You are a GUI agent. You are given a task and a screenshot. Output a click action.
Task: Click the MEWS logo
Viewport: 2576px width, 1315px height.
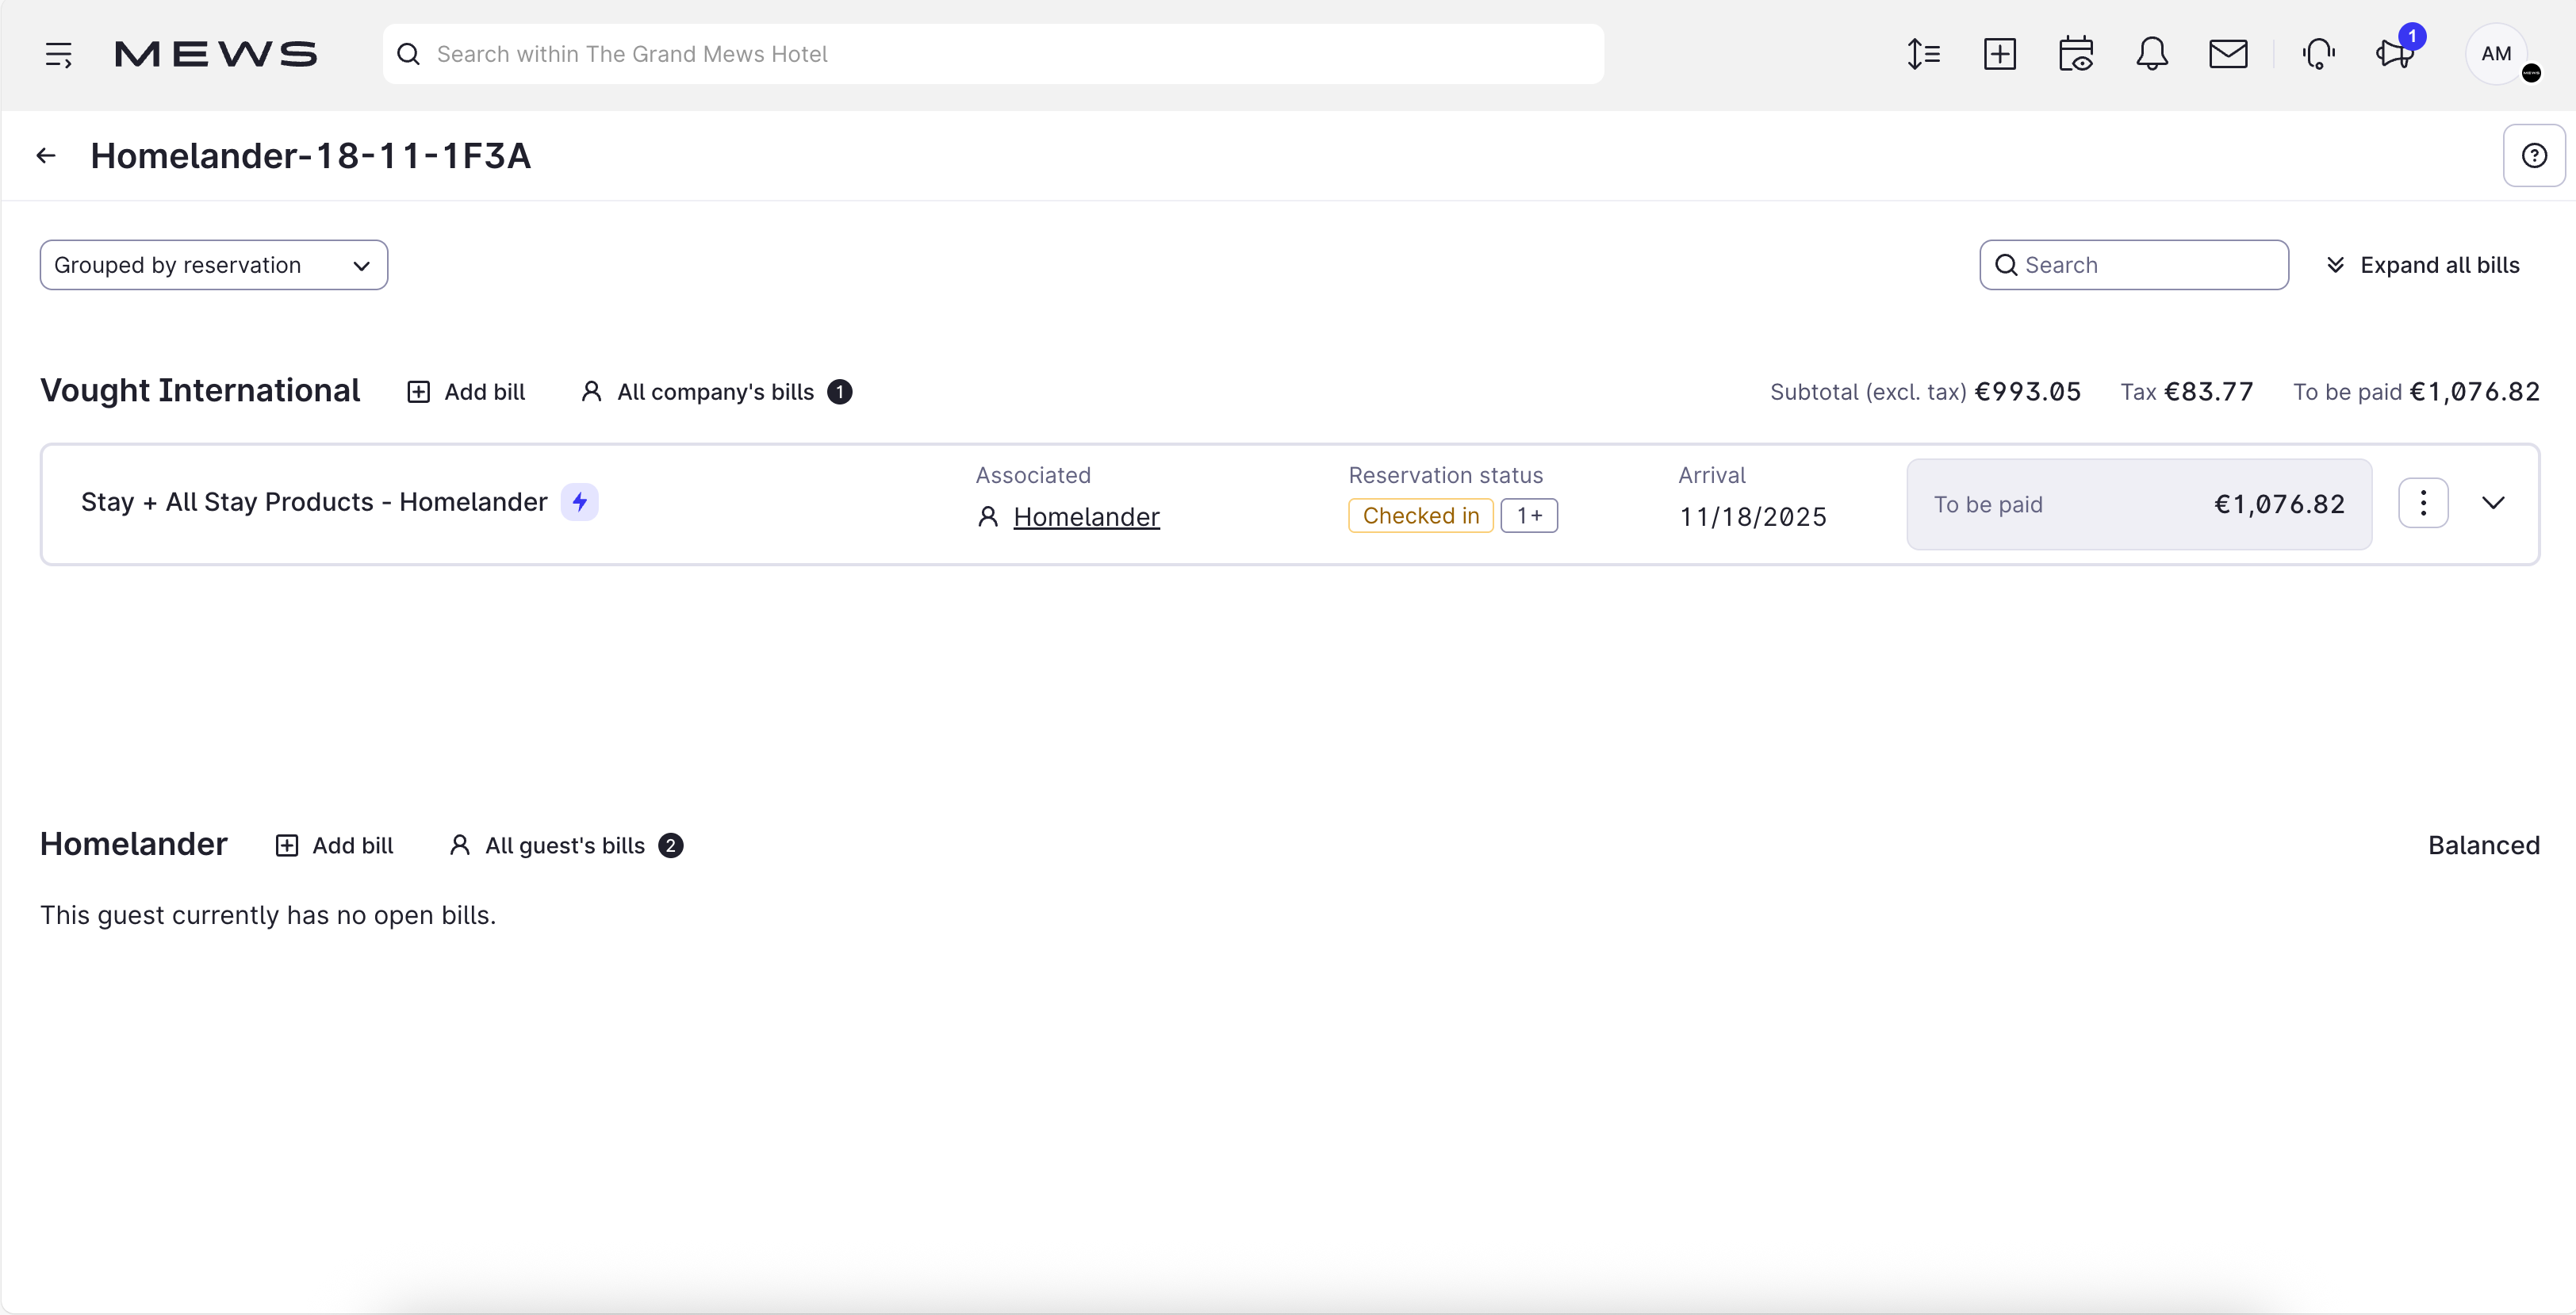coord(216,54)
